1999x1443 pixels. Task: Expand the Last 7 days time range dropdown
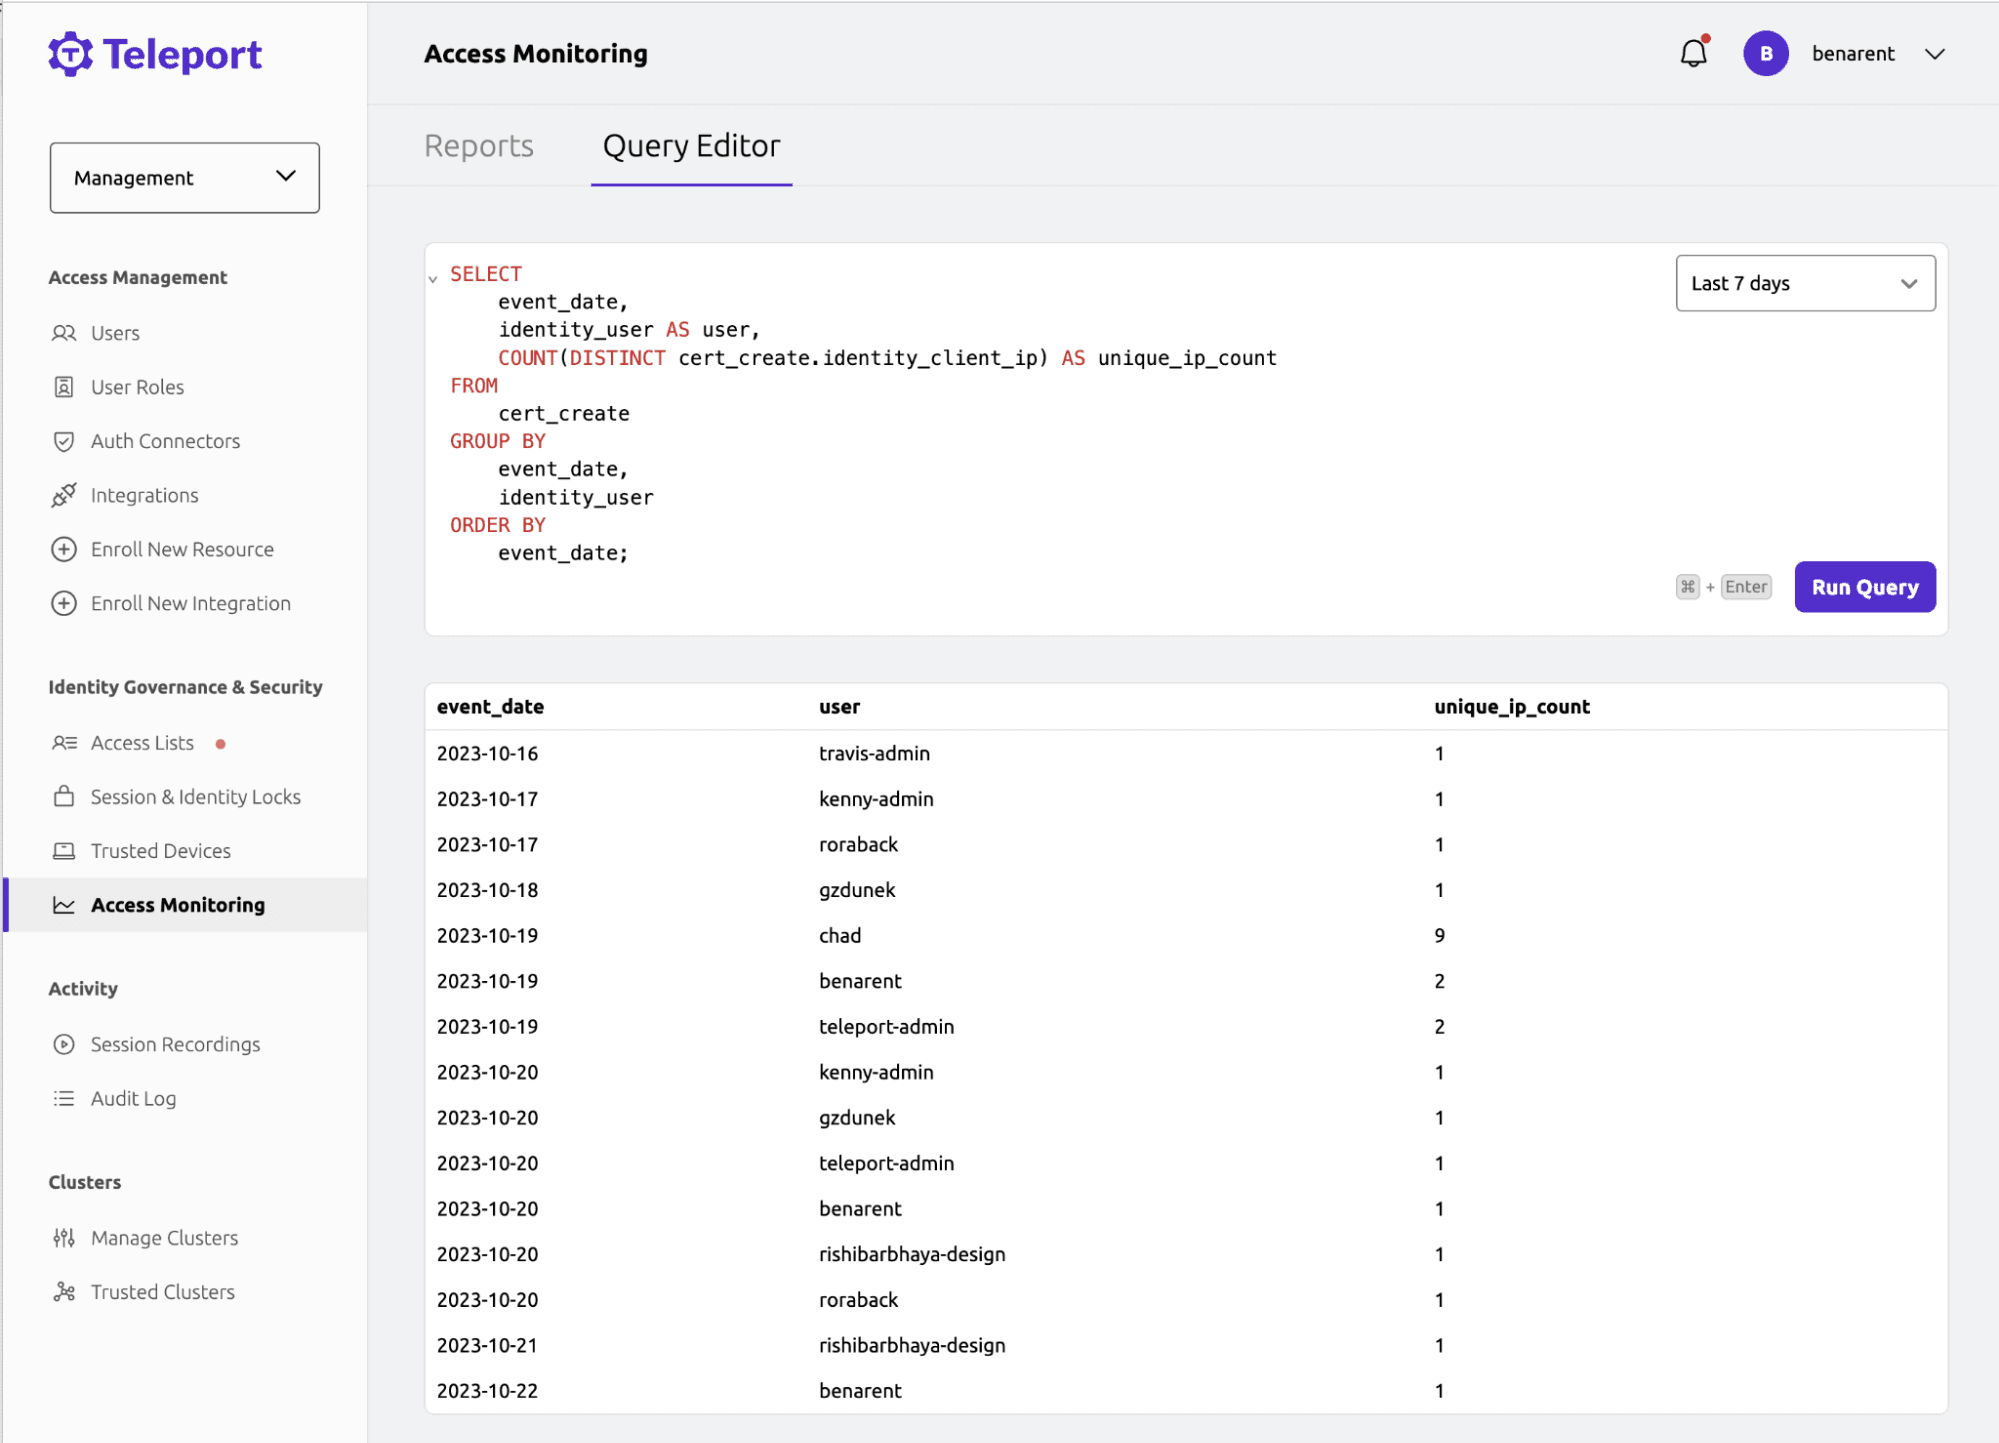pos(1804,283)
